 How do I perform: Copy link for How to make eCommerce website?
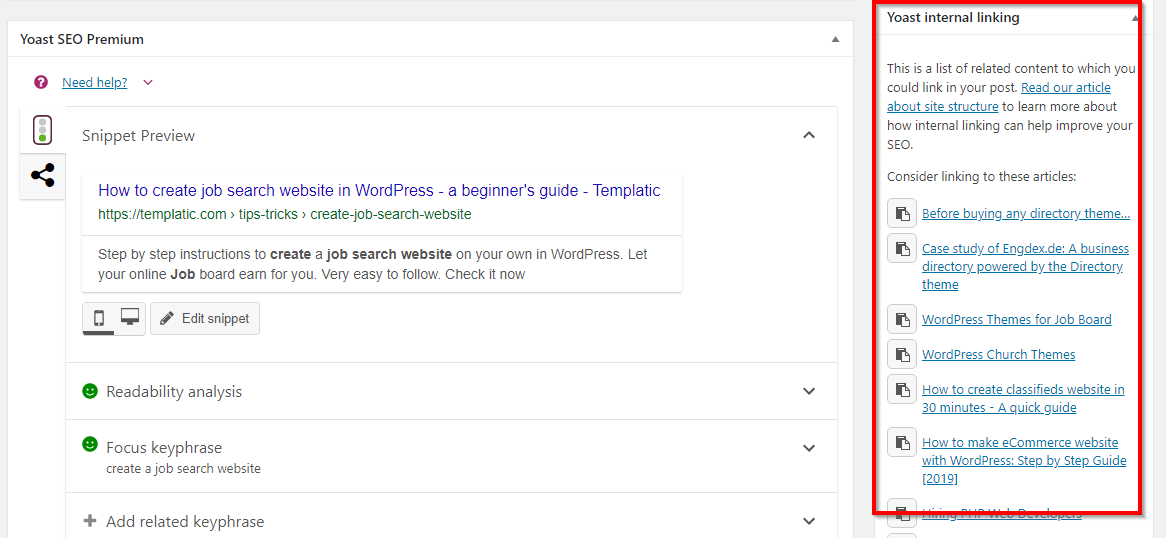point(901,443)
